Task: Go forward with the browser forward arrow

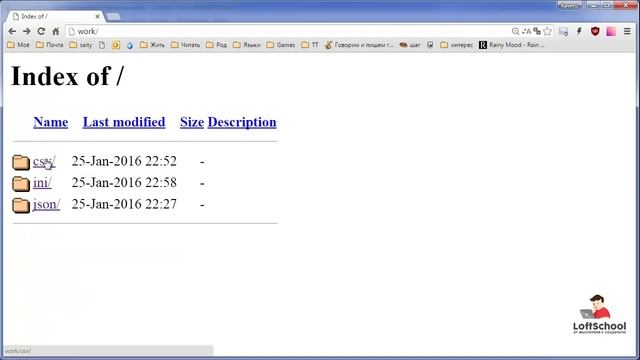Action: (27, 31)
